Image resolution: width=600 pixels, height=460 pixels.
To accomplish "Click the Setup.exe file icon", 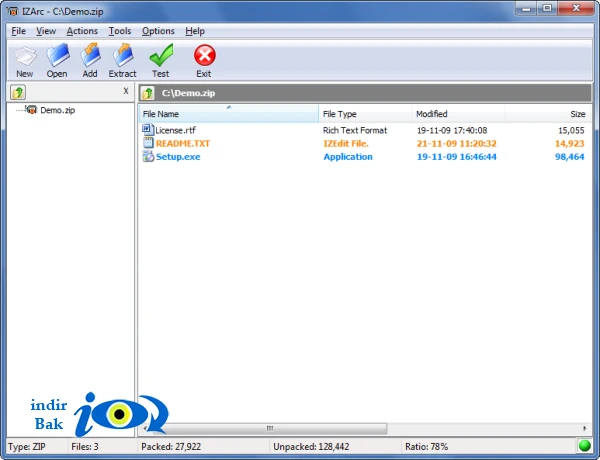I will (148, 156).
